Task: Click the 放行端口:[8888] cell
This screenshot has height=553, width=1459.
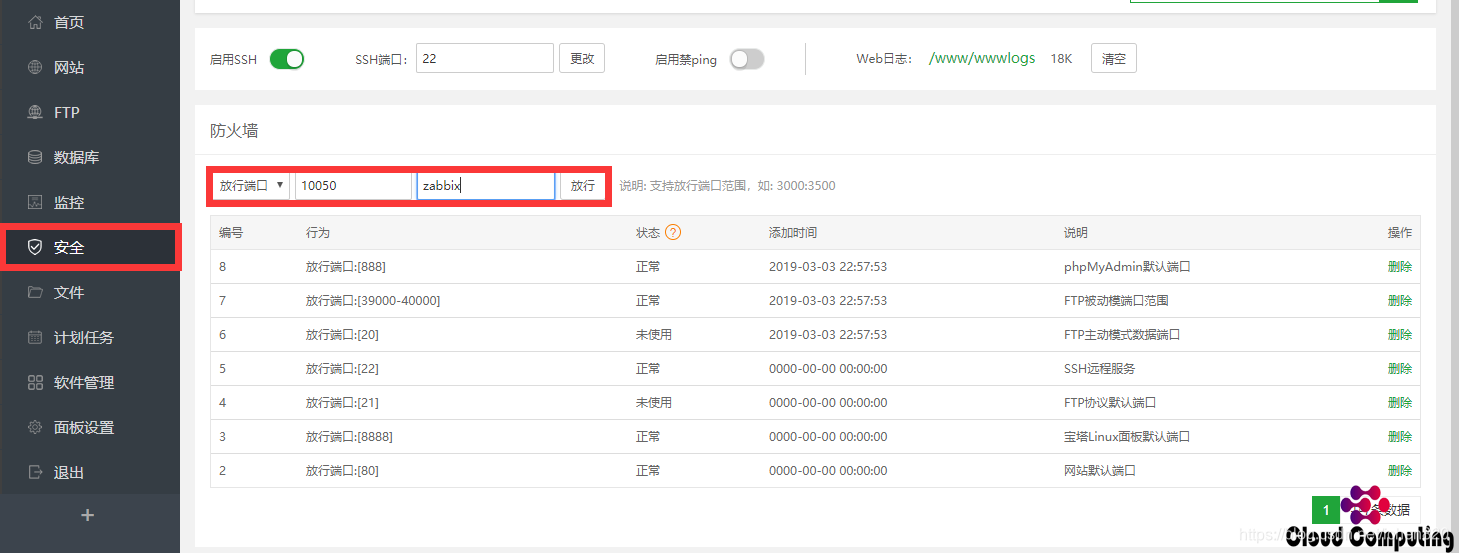Action: click(x=349, y=437)
